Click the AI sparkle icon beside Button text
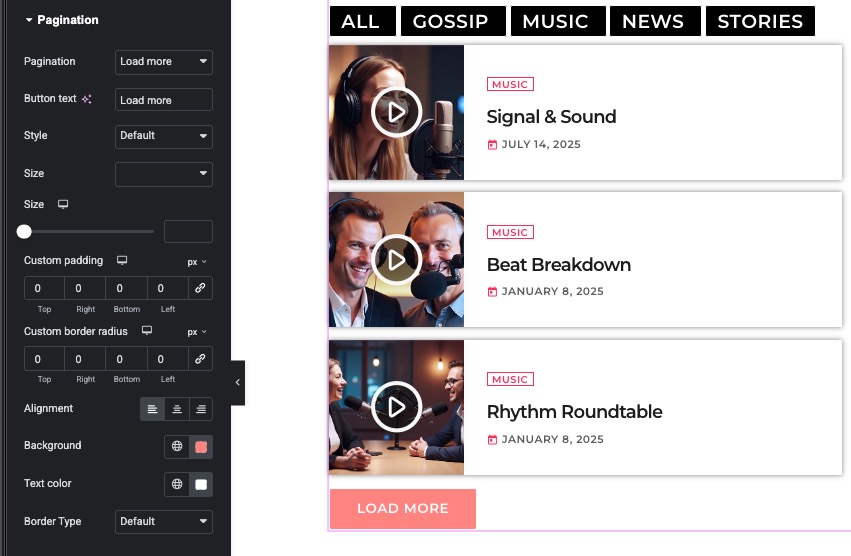This screenshot has height=556, width=851. coord(87,100)
